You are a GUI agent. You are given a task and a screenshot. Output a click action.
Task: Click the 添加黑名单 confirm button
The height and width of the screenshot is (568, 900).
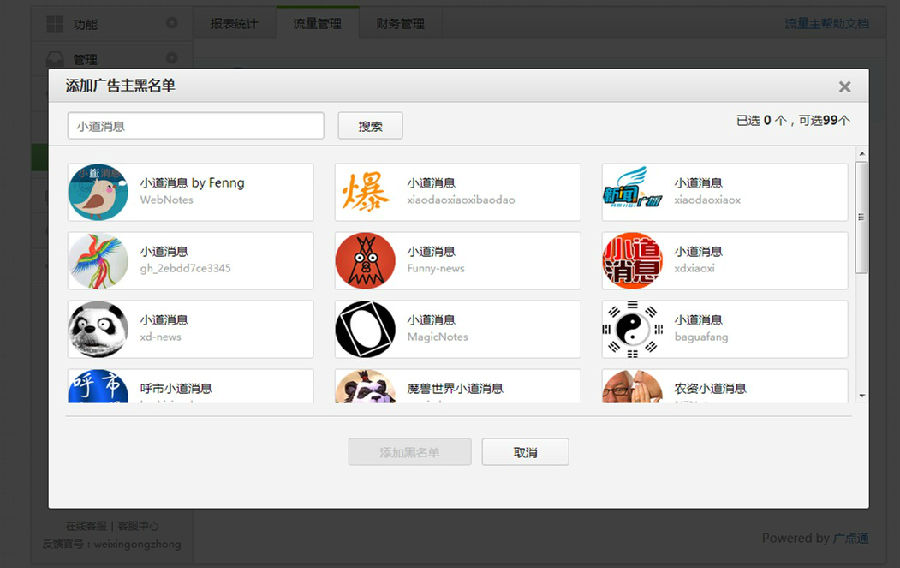tap(409, 452)
